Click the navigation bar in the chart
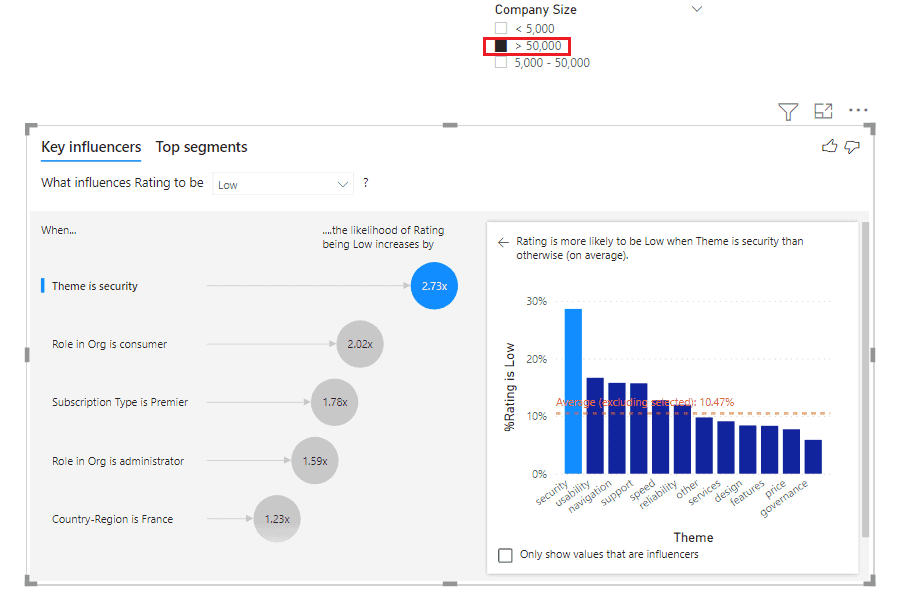Screen dimensions: 917x598 tap(617, 428)
